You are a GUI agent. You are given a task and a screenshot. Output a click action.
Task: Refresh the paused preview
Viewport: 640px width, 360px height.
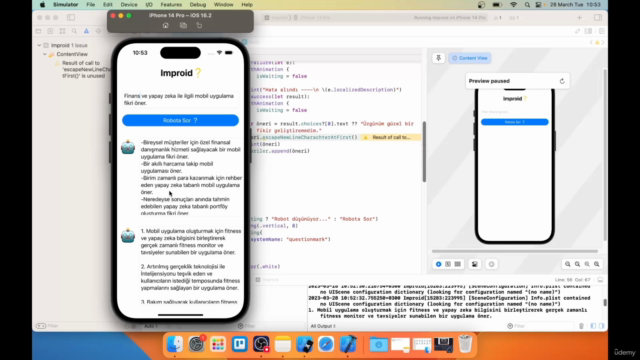(562, 81)
